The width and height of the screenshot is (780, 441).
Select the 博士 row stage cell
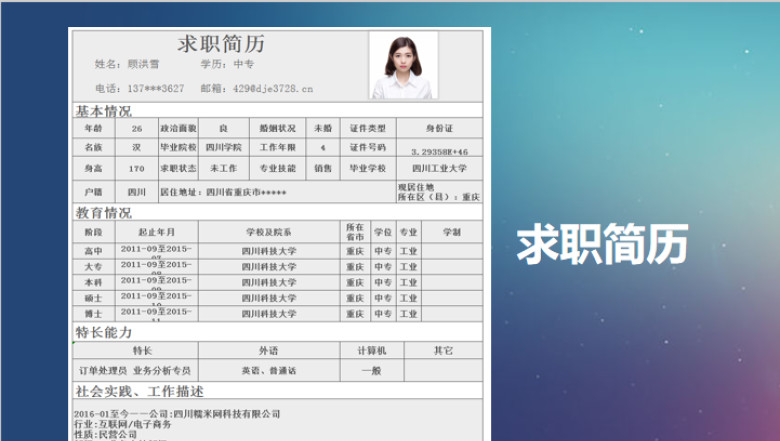tap(94, 314)
